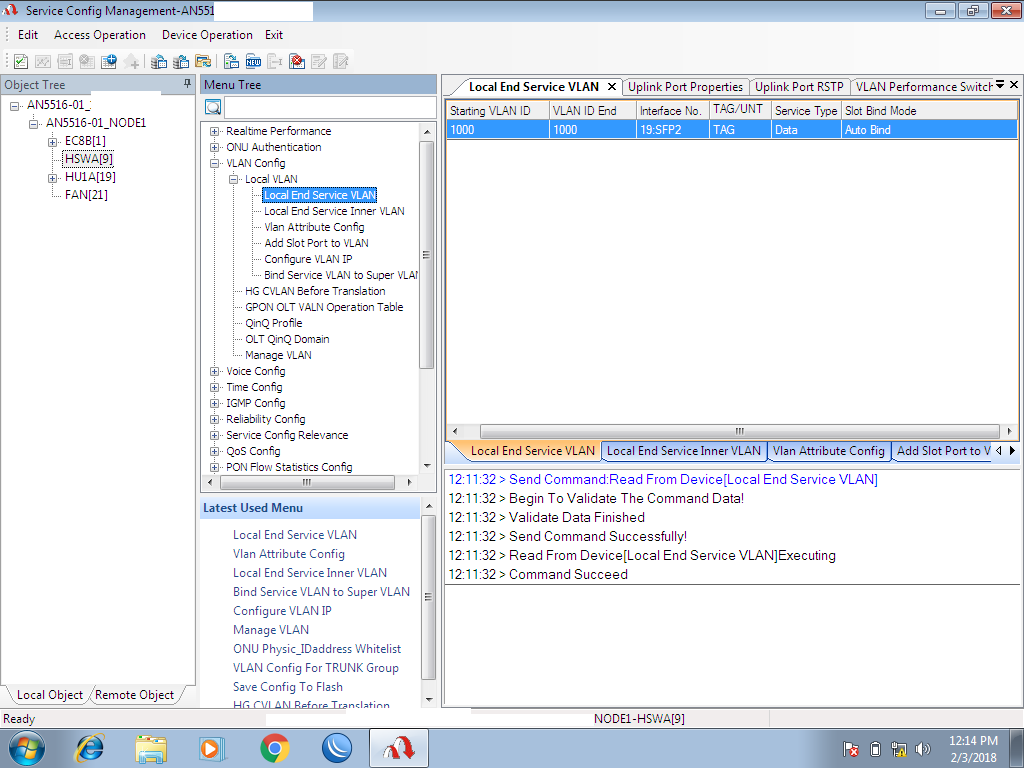The image size is (1024, 768).
Task: Open Save Config To Flash link
Action: pyautogui.click(x=287, y=686)
